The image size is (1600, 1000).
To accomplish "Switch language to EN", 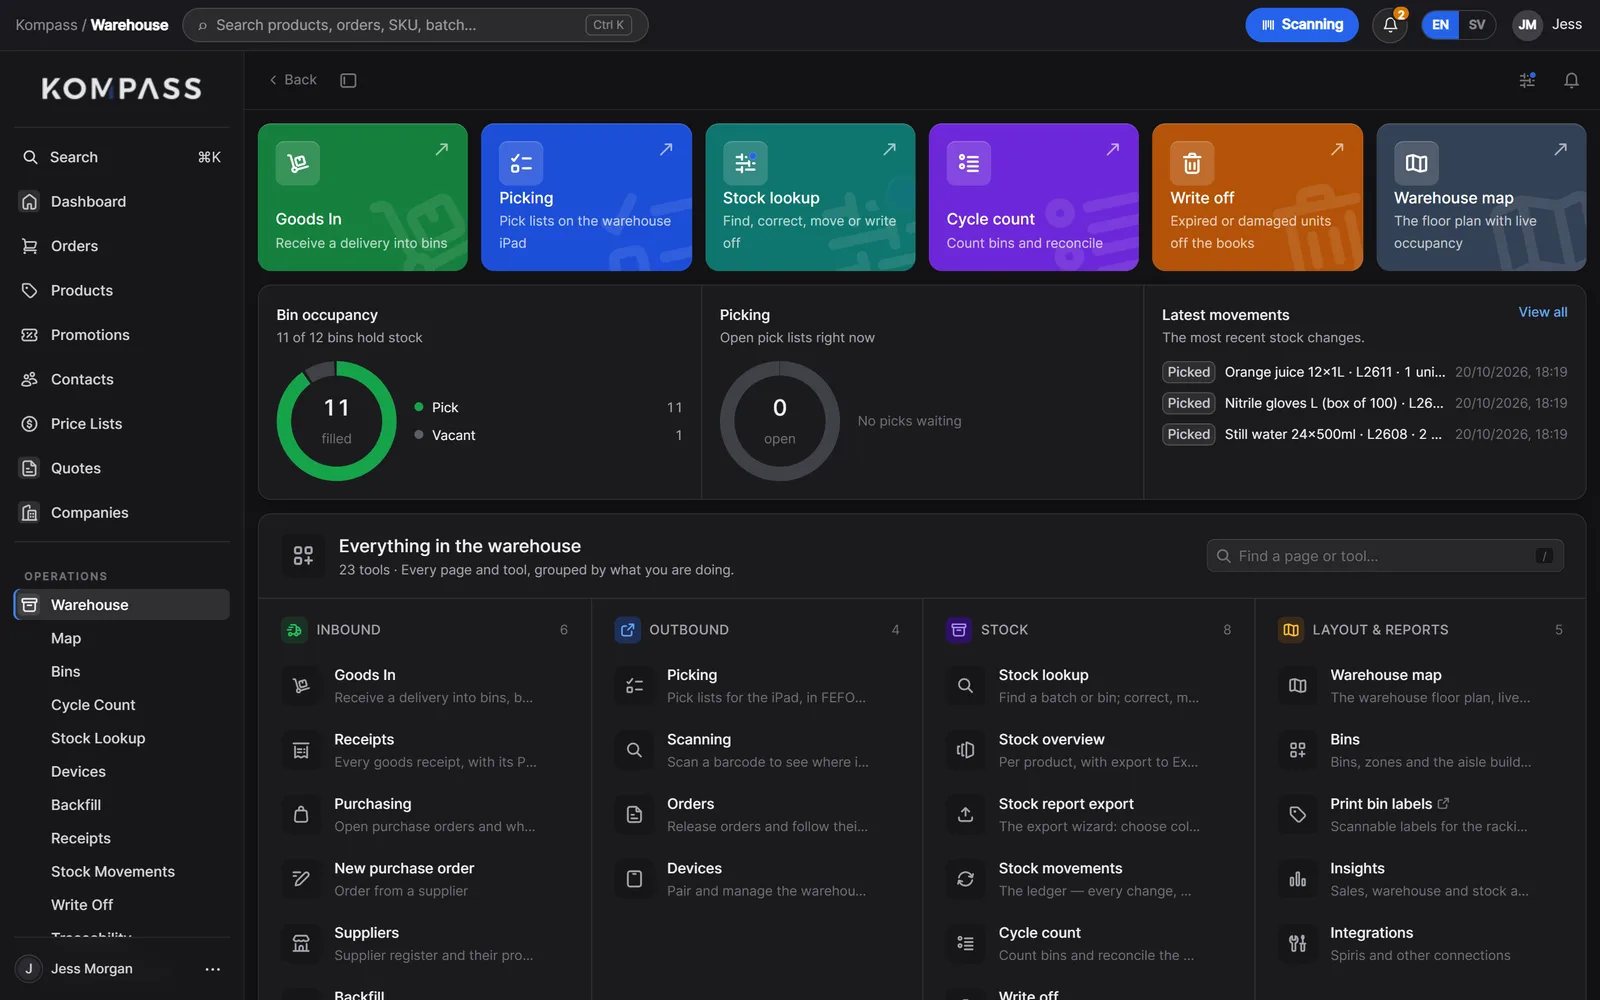I will (1440, 25).
